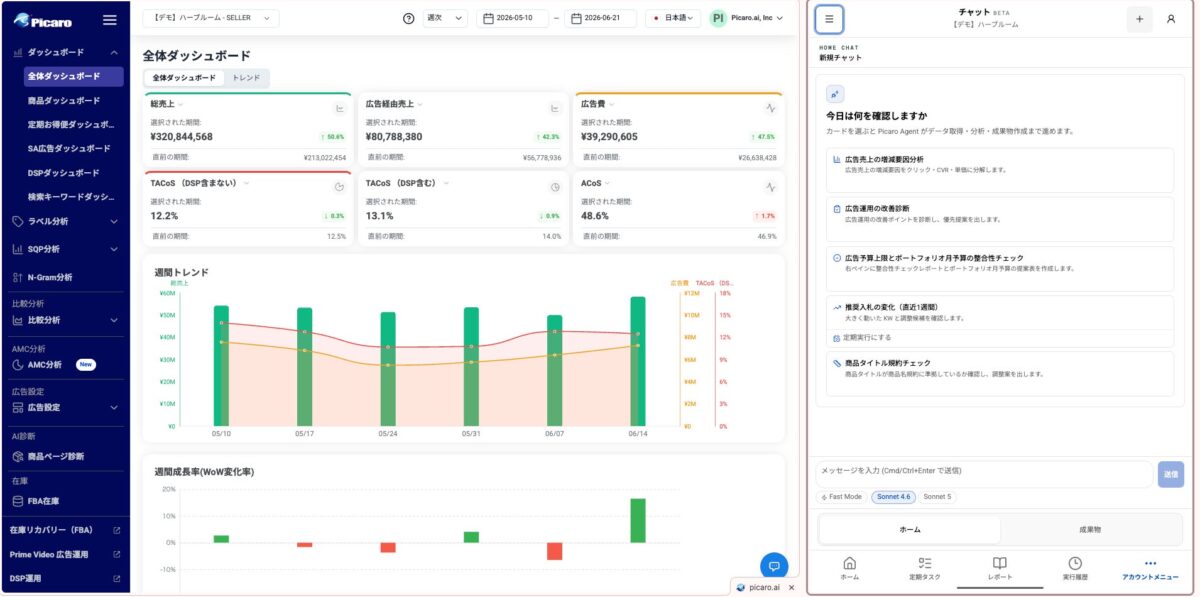Switch to the 成果物 tab in chat

1090,529
